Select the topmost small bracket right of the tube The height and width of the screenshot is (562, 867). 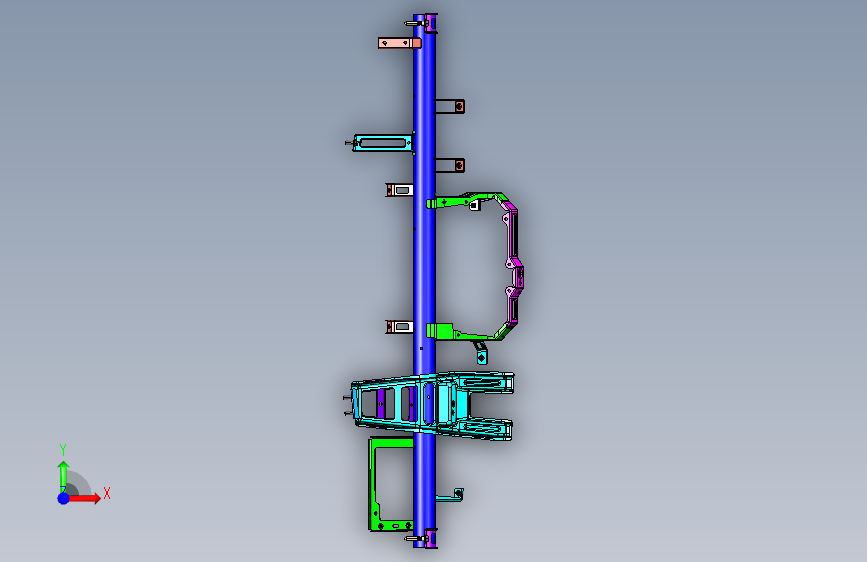coord(450,106)
